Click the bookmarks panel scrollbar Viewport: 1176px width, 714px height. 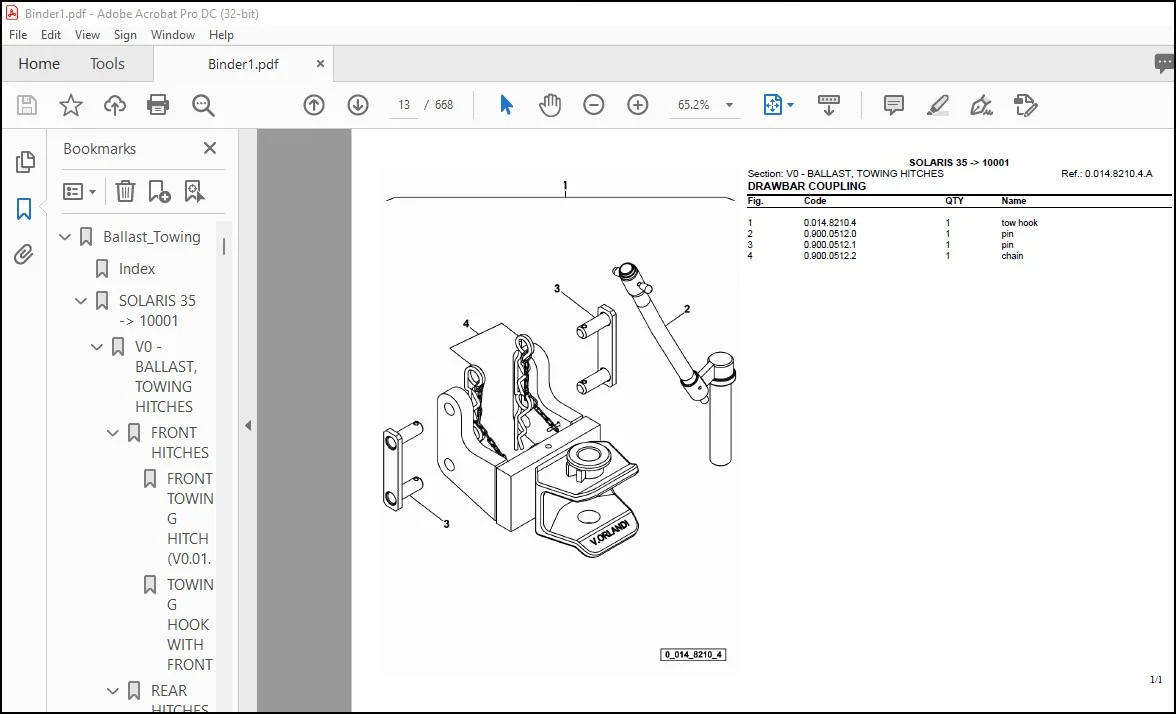(224, 246)
